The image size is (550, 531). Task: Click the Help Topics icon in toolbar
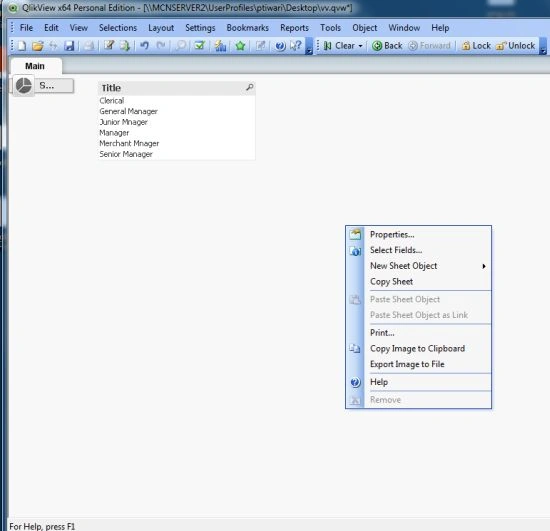click(x=280, y=46)
